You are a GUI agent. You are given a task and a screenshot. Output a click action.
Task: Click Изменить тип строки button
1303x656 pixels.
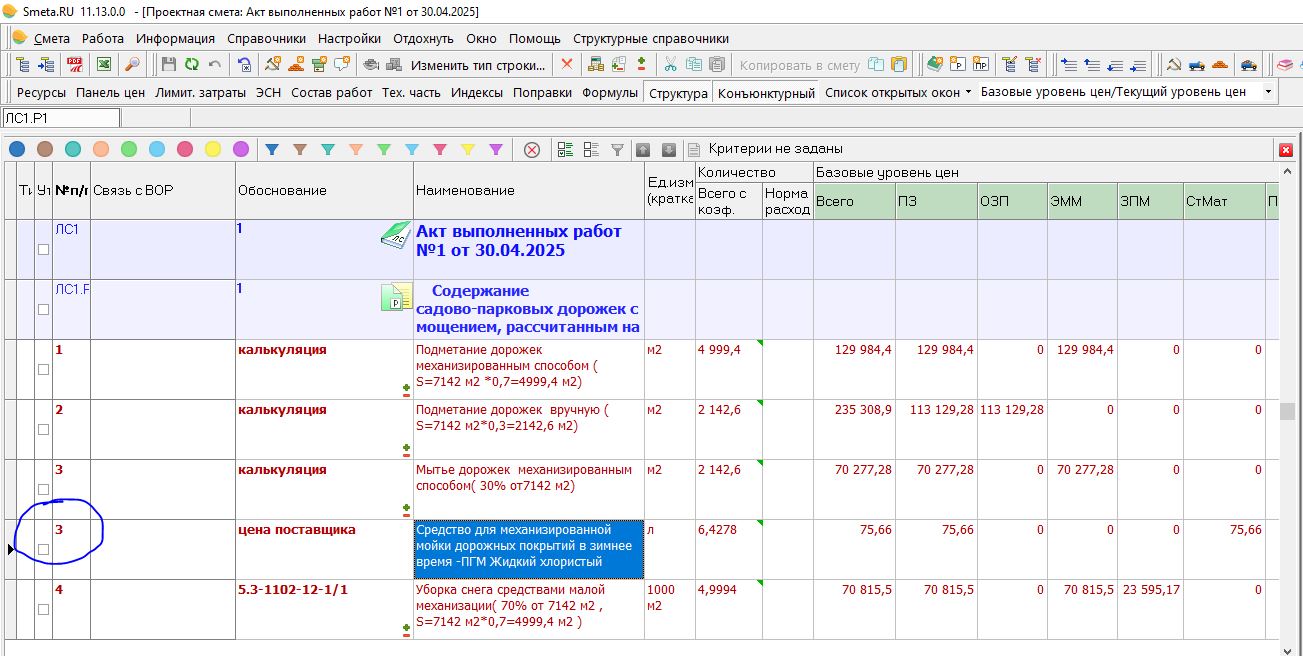478,65
